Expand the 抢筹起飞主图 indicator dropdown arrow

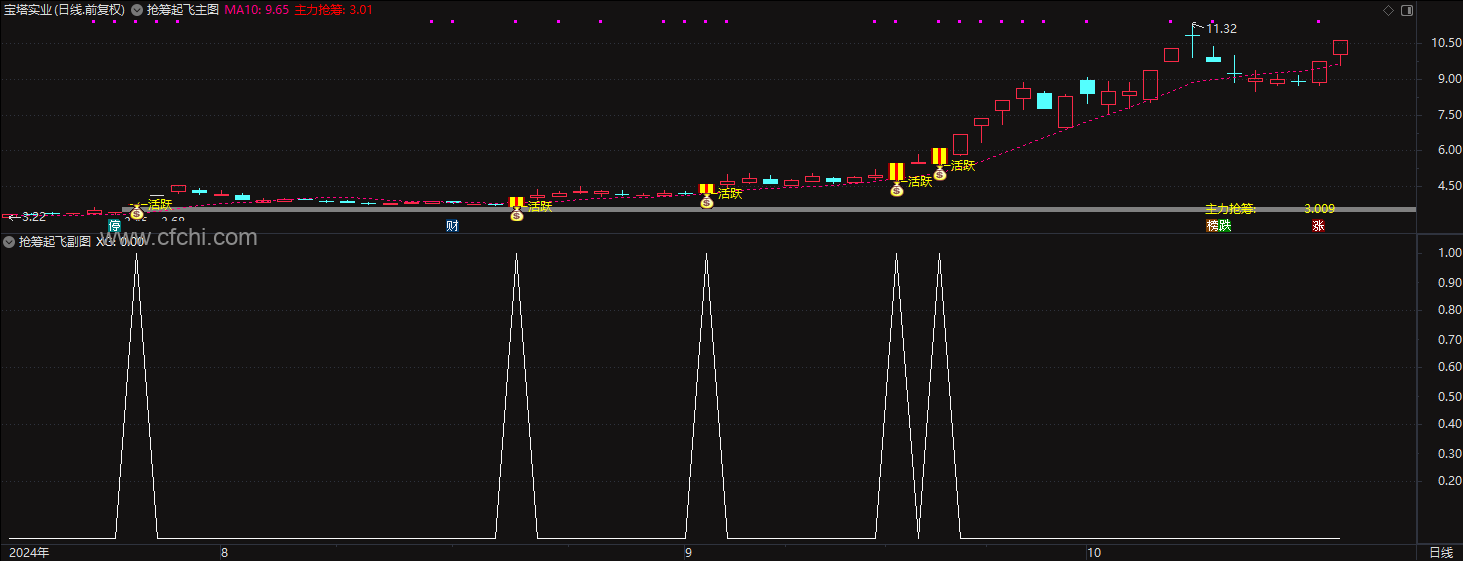point(137,10)
